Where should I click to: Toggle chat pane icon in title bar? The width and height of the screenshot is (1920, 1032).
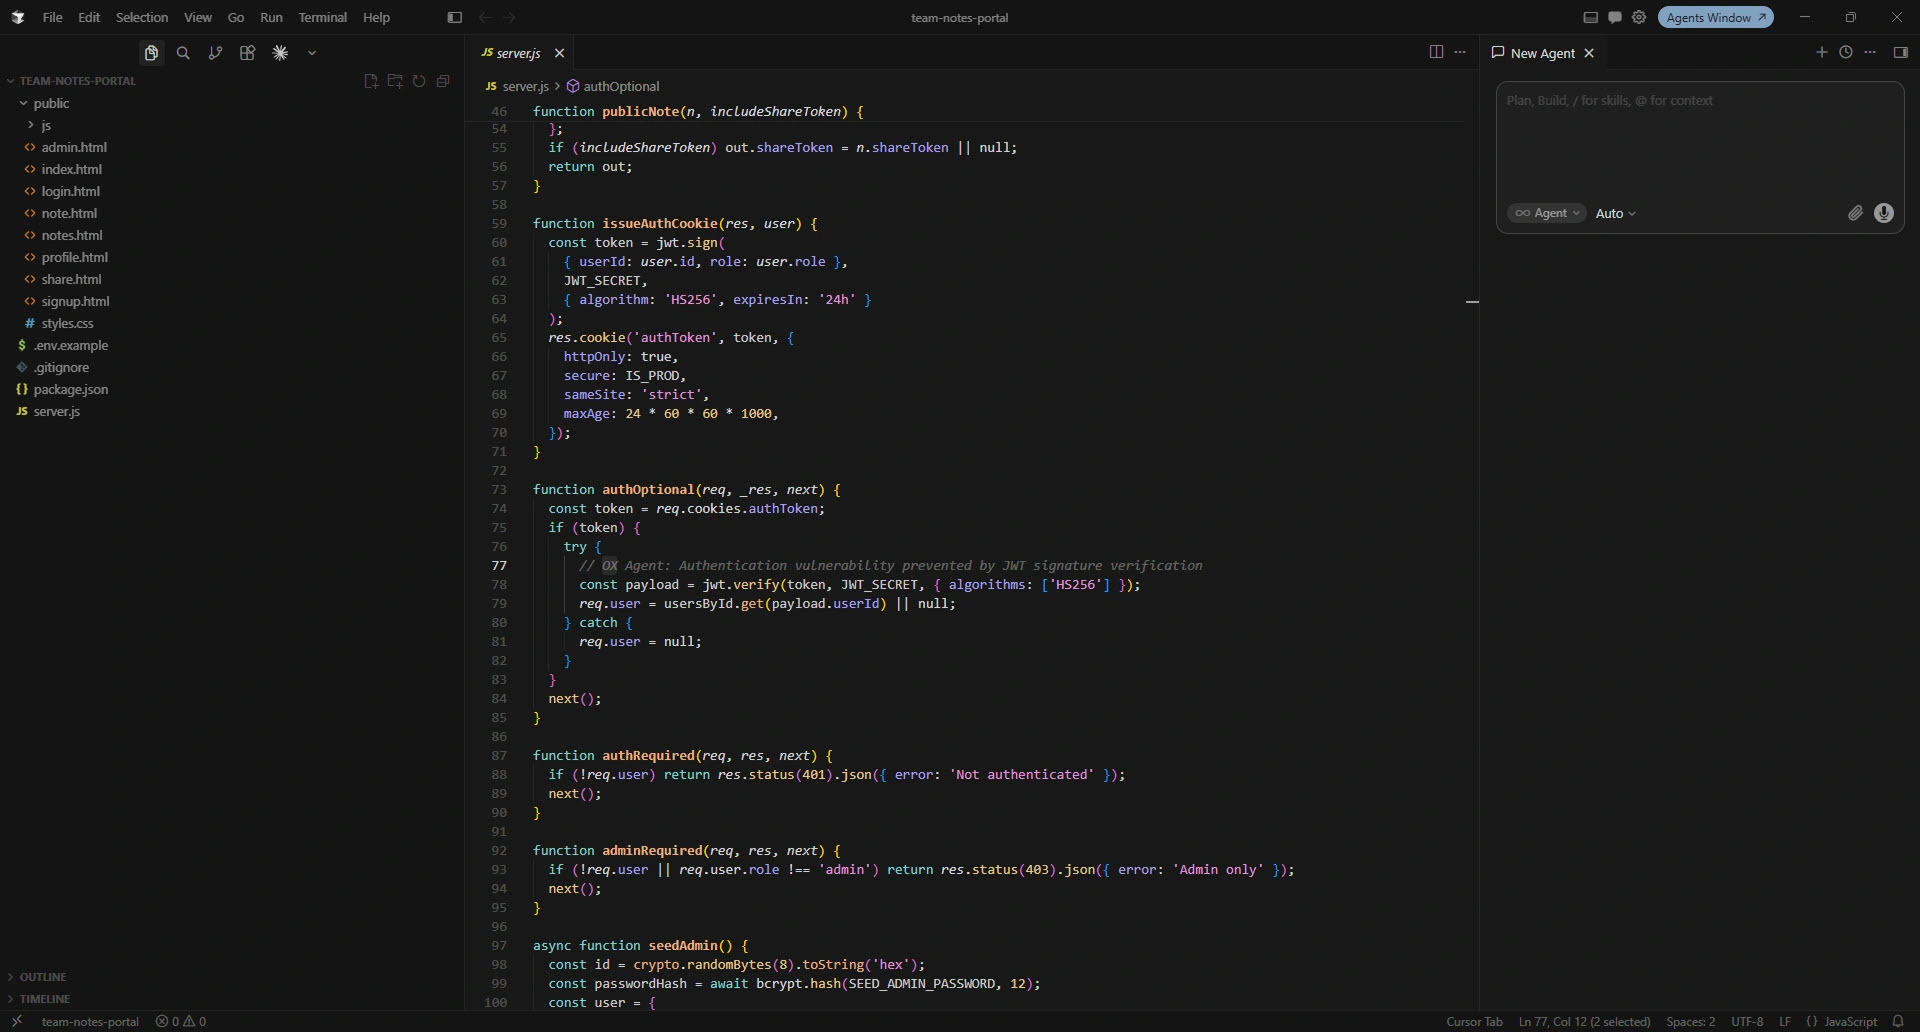pos(1615,17)
